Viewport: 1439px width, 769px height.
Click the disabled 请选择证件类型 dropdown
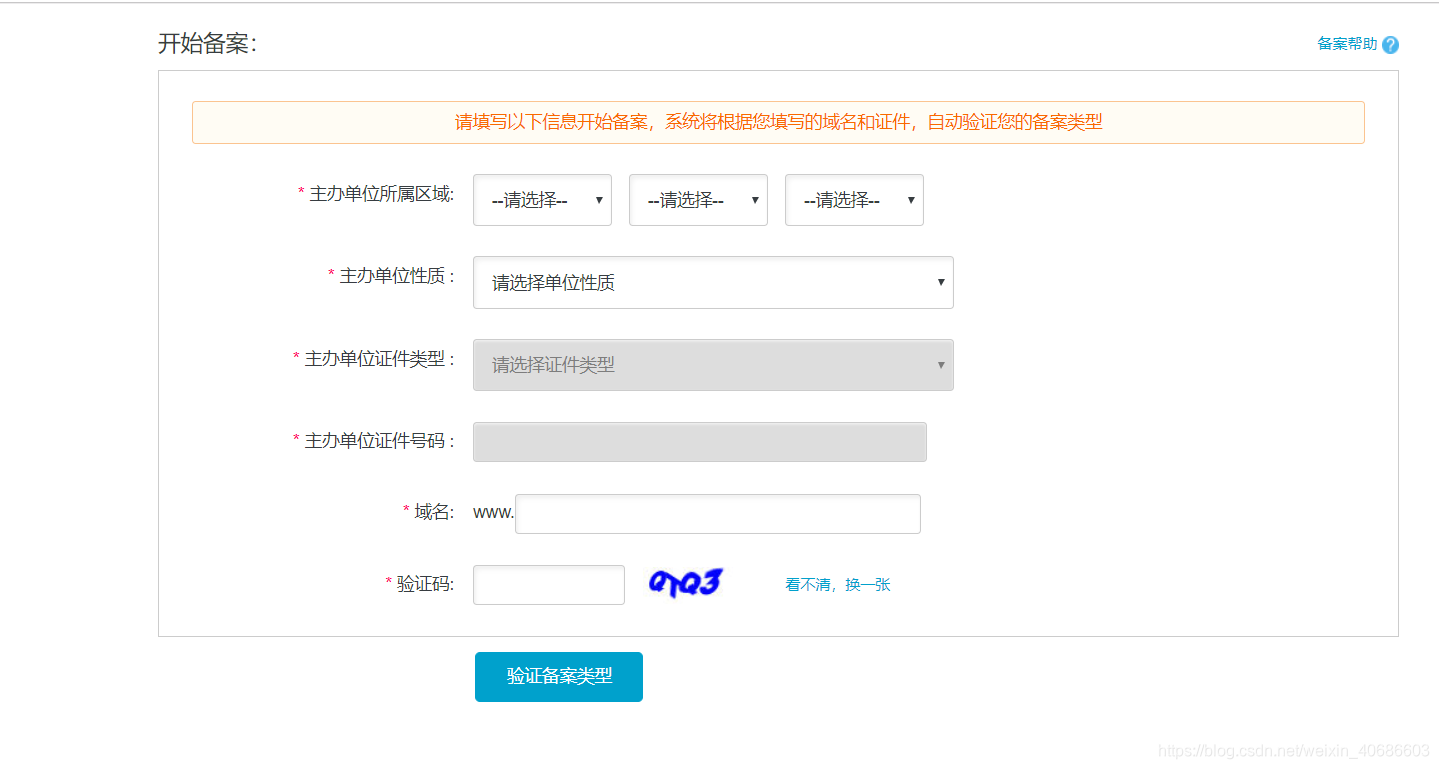pos(713,365)
